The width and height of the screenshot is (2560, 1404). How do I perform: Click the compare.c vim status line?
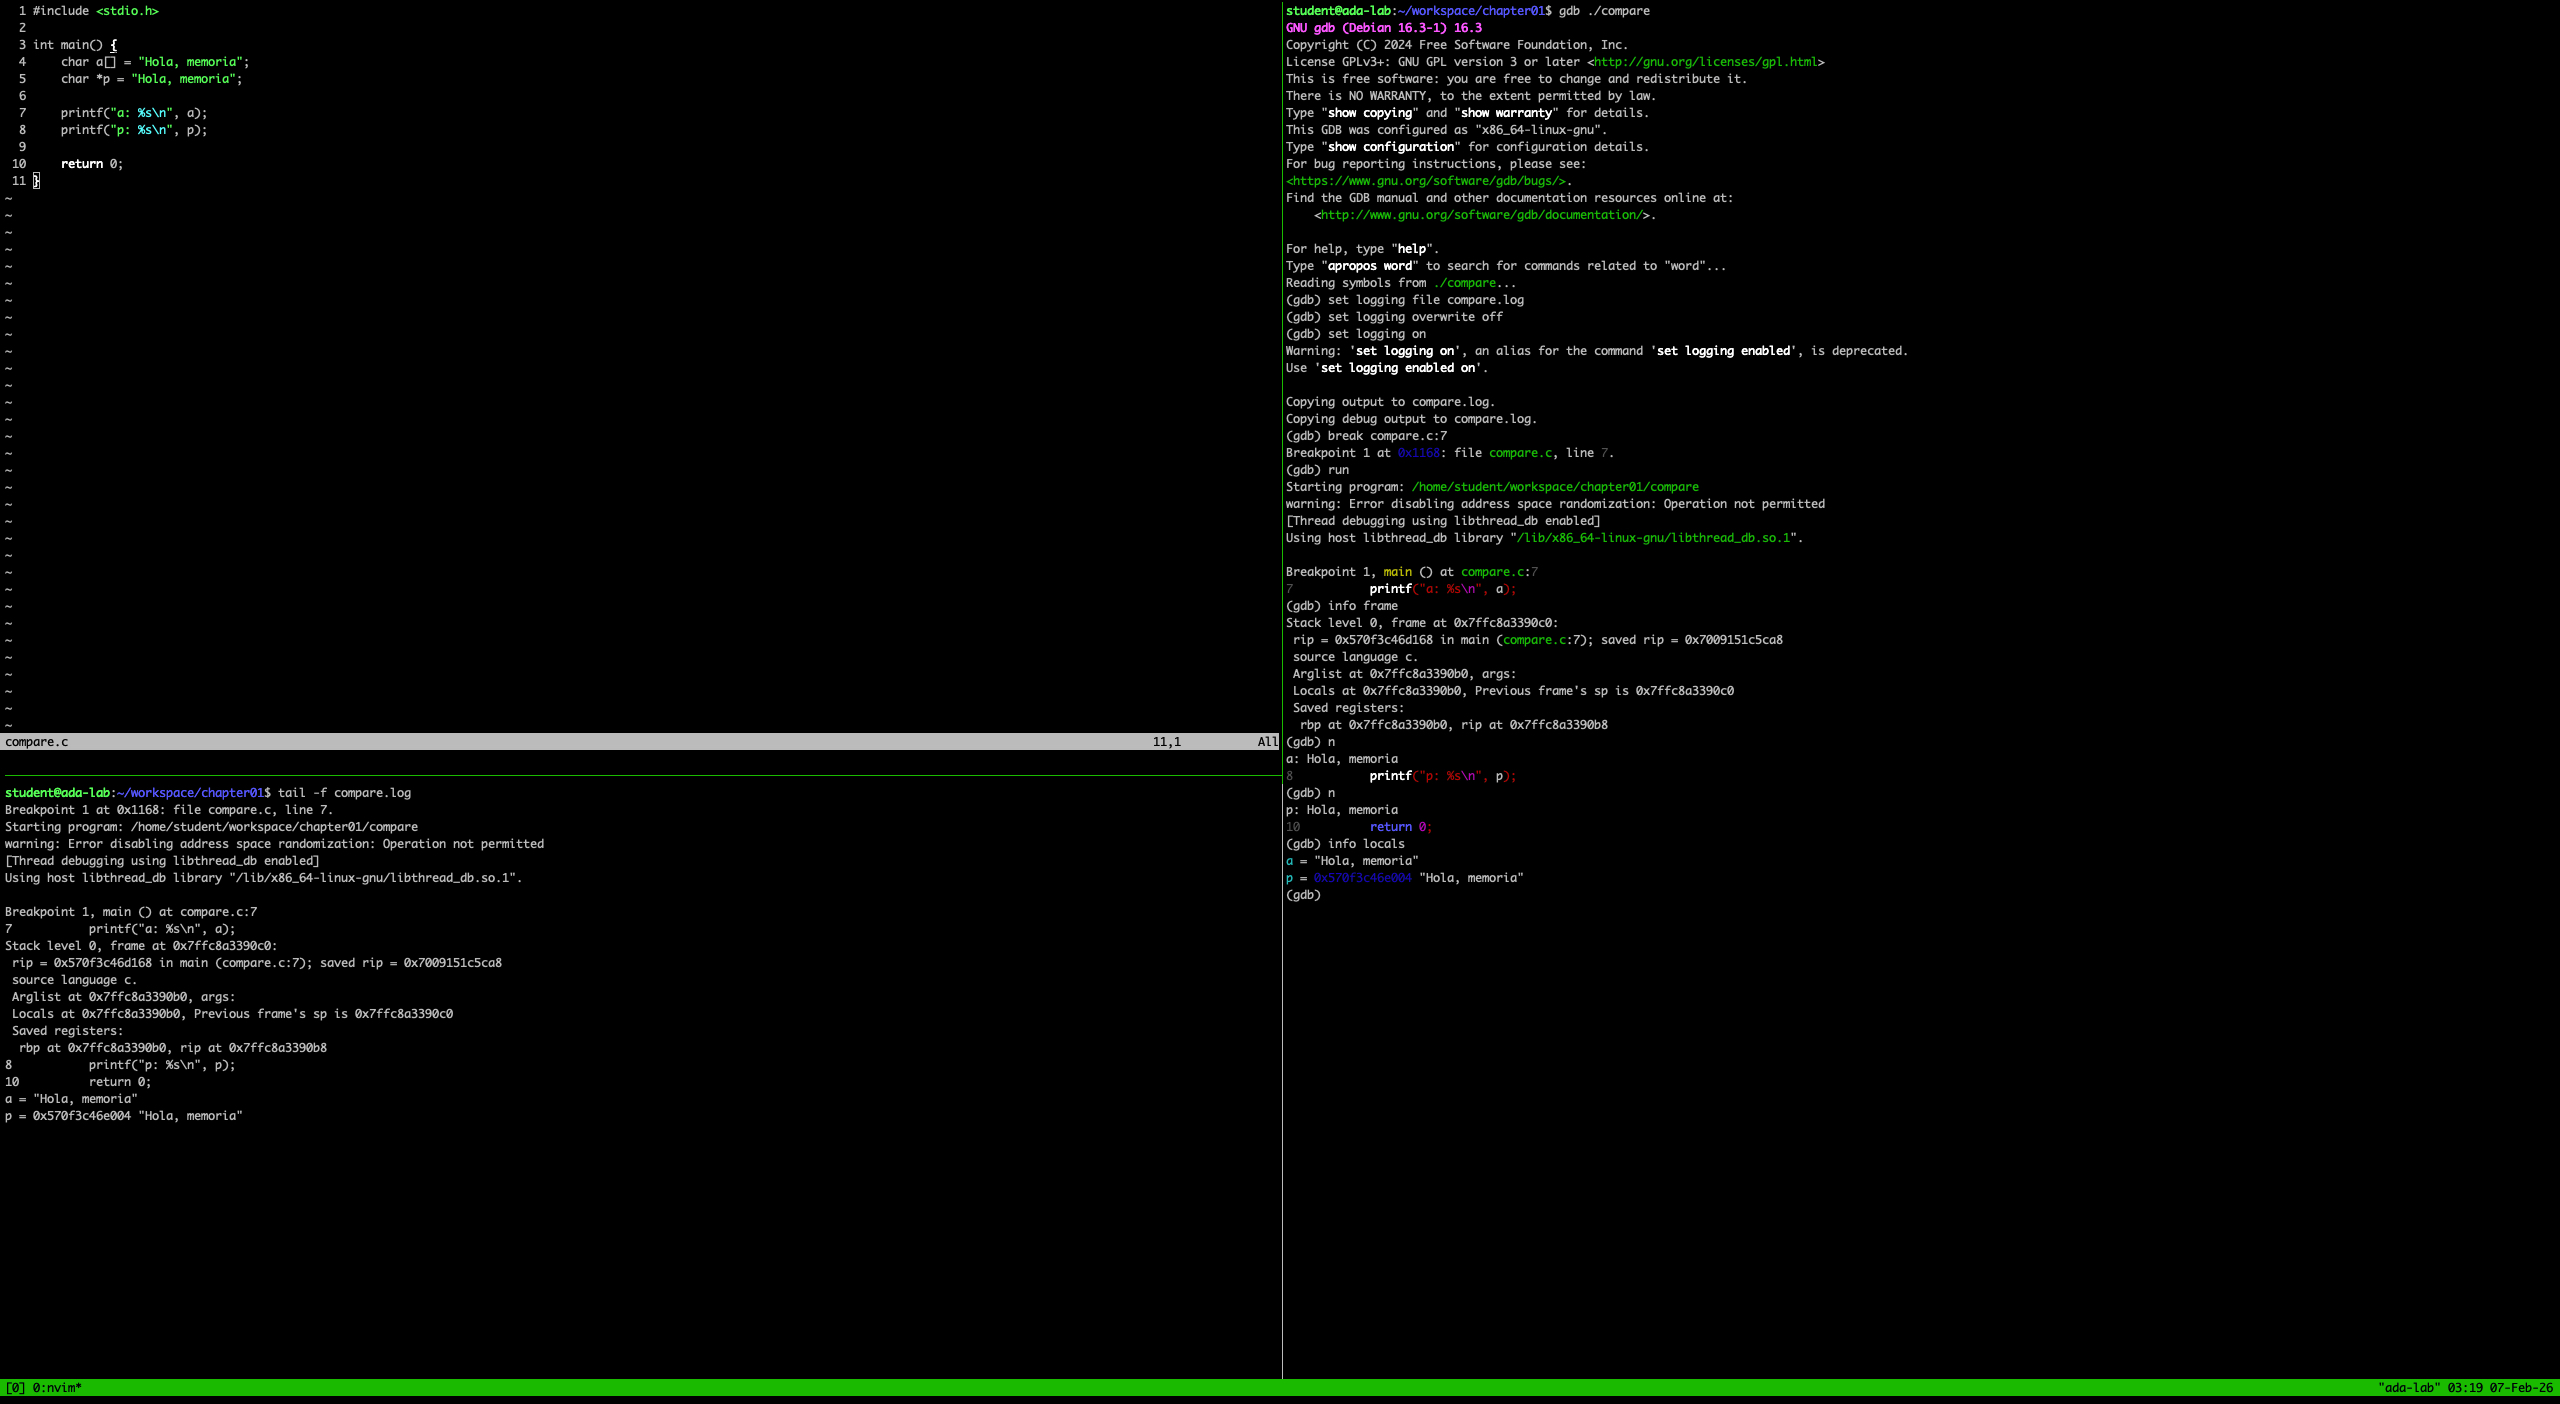coord(38,742)
